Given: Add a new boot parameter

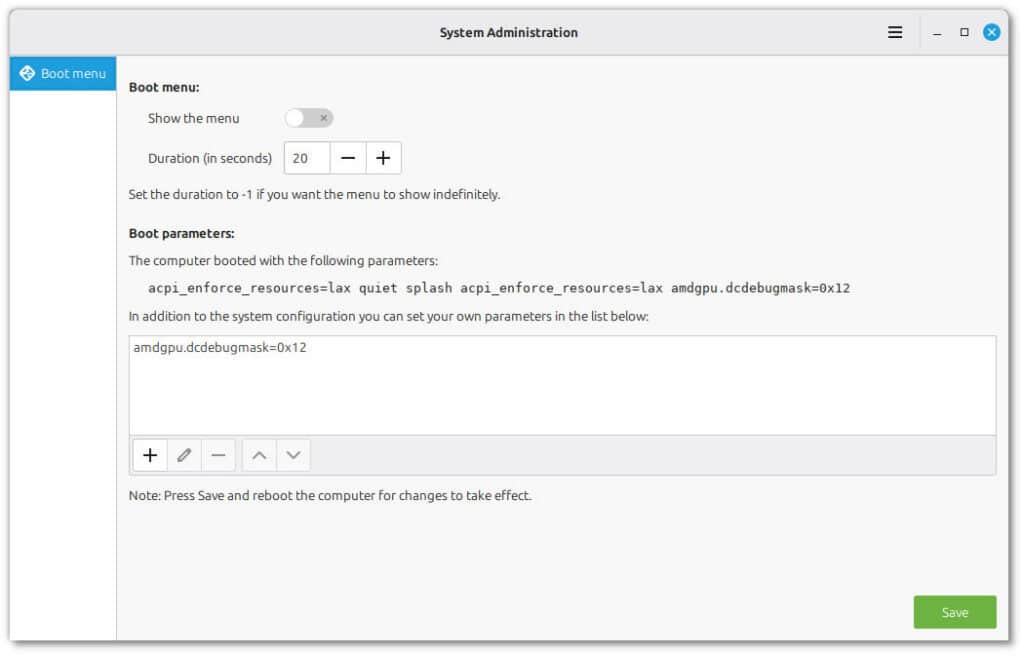Looking at the screenshot, I should (x=149, y=455).
